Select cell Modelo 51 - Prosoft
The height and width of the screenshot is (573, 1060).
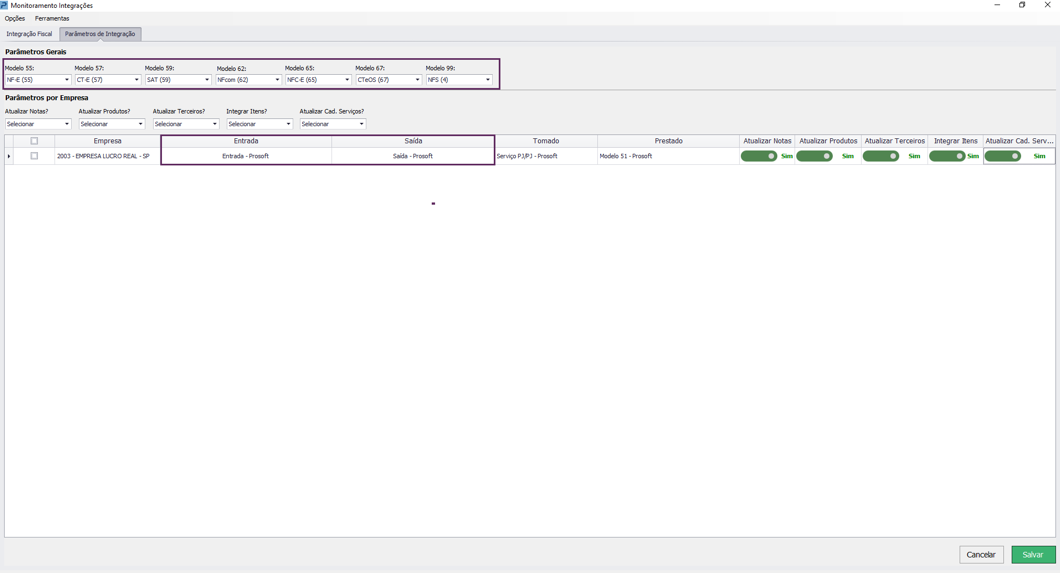(x=669, y=156)
